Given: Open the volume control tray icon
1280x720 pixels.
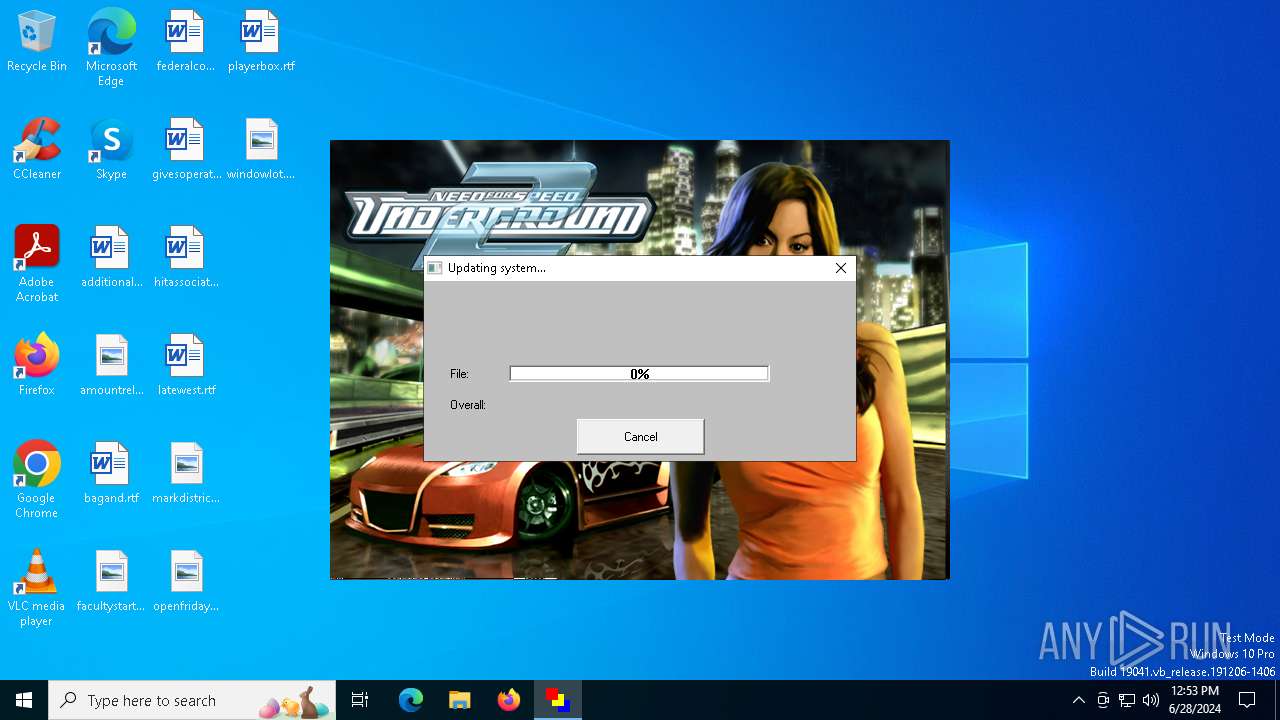Looking at the screenshot, I should pos(1151,700).
